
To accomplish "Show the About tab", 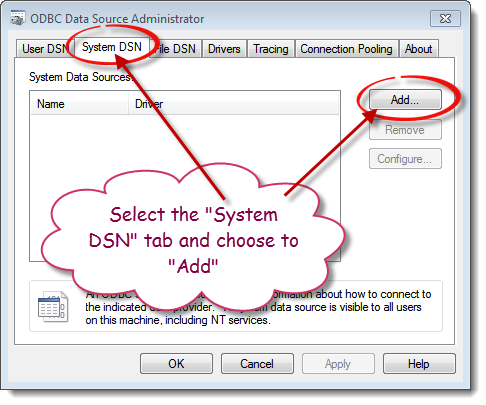I will (418, 49).
